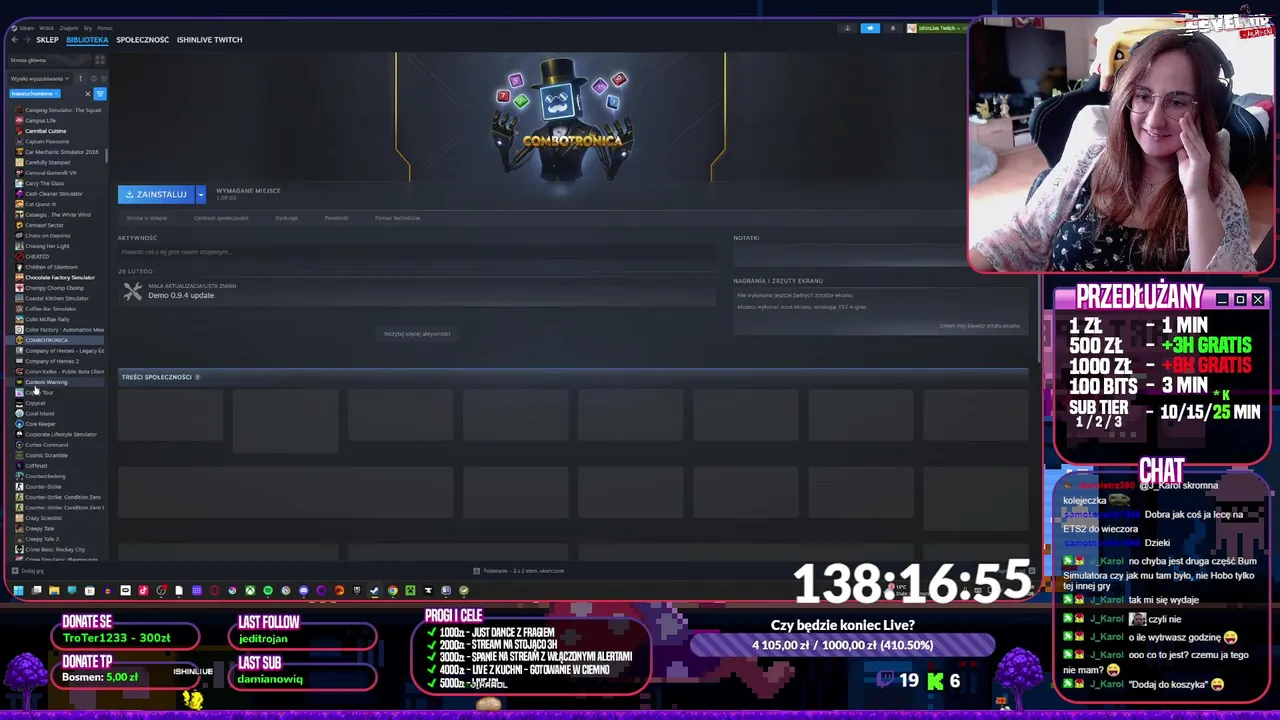This screenshot has width=1280, height=720.
Task: Click the forward navigation arrow in Steam
Action: pos(28,40)
